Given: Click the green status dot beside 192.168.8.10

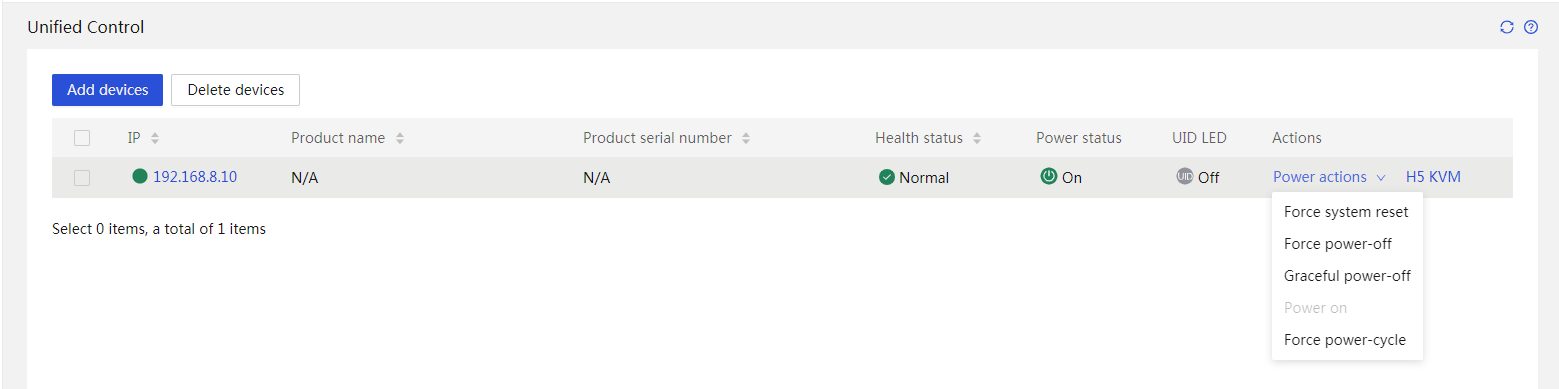Looking at the screenshot, I should pyautogui.click(x=140, y=176).
